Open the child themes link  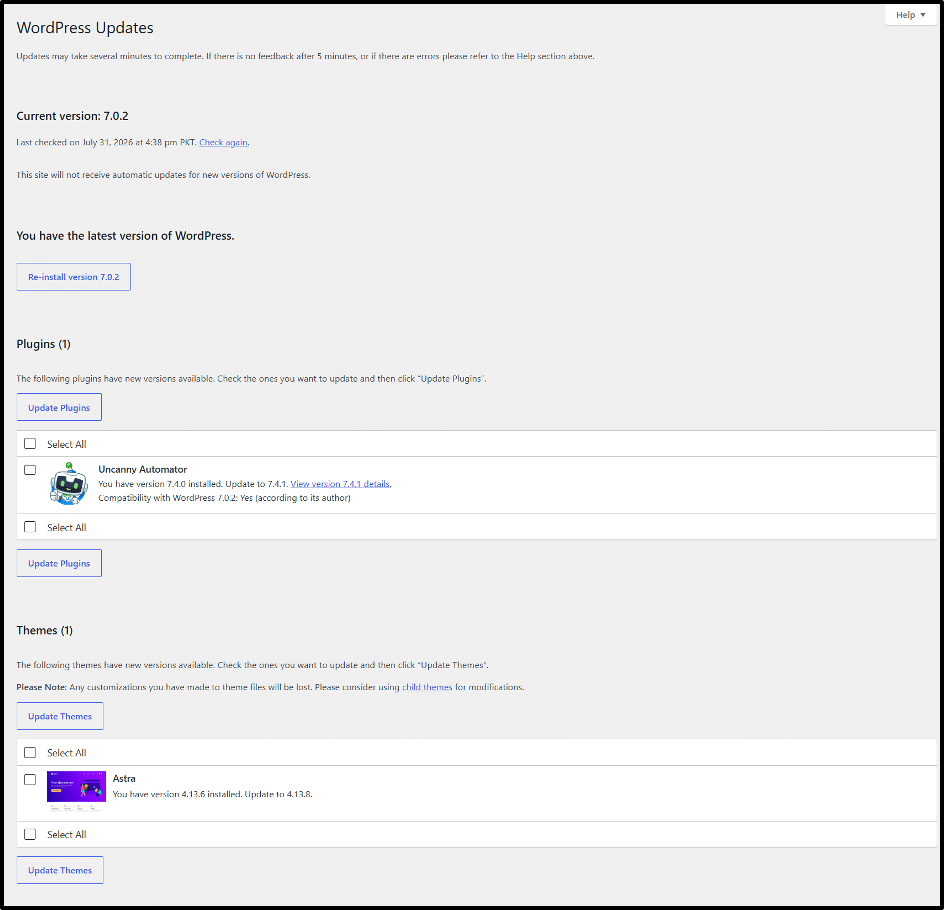point(427,687)
